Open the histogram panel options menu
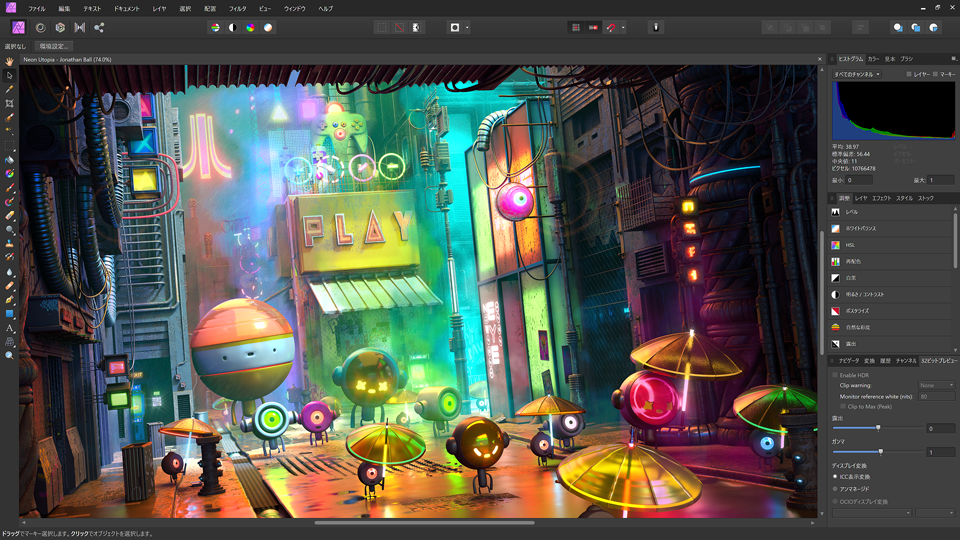This screenshot has height=540, width=960. coord(953,59)
